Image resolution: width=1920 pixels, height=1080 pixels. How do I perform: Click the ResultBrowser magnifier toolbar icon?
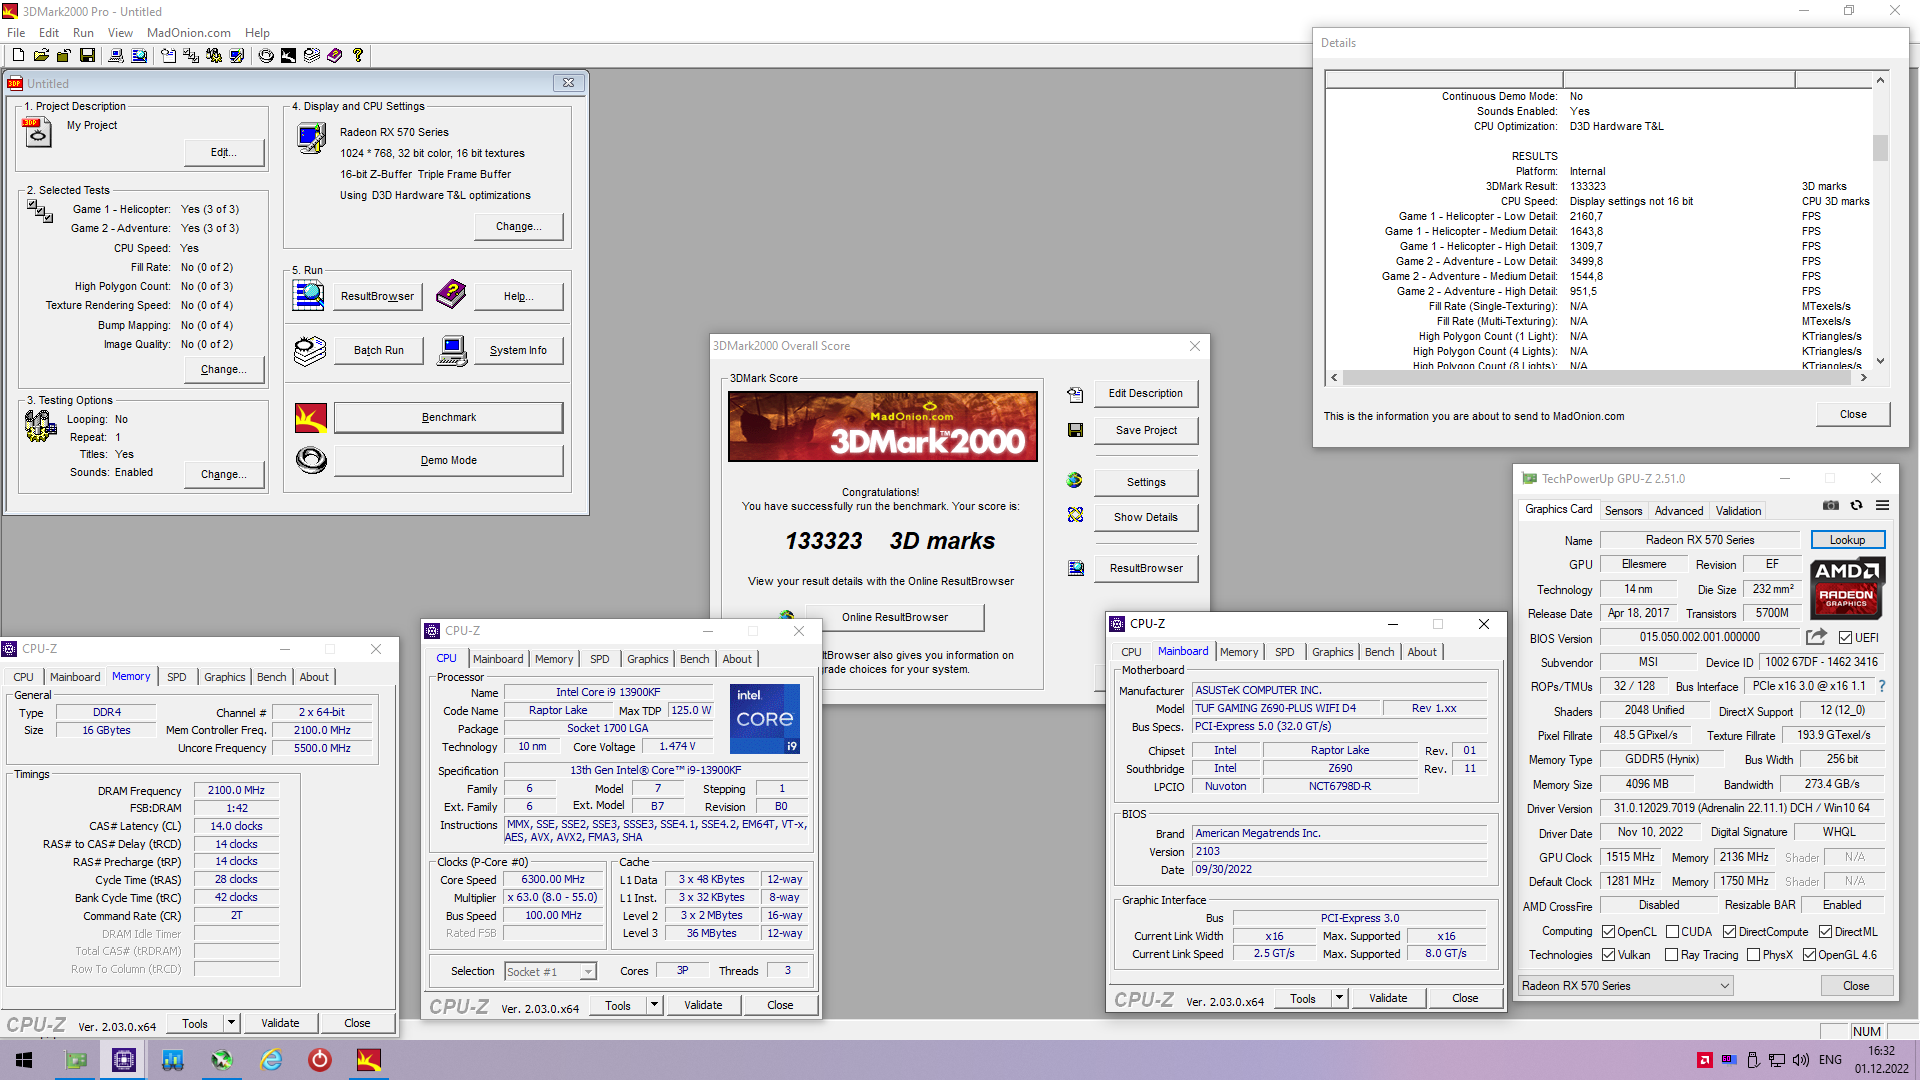[x=139, y=56]
